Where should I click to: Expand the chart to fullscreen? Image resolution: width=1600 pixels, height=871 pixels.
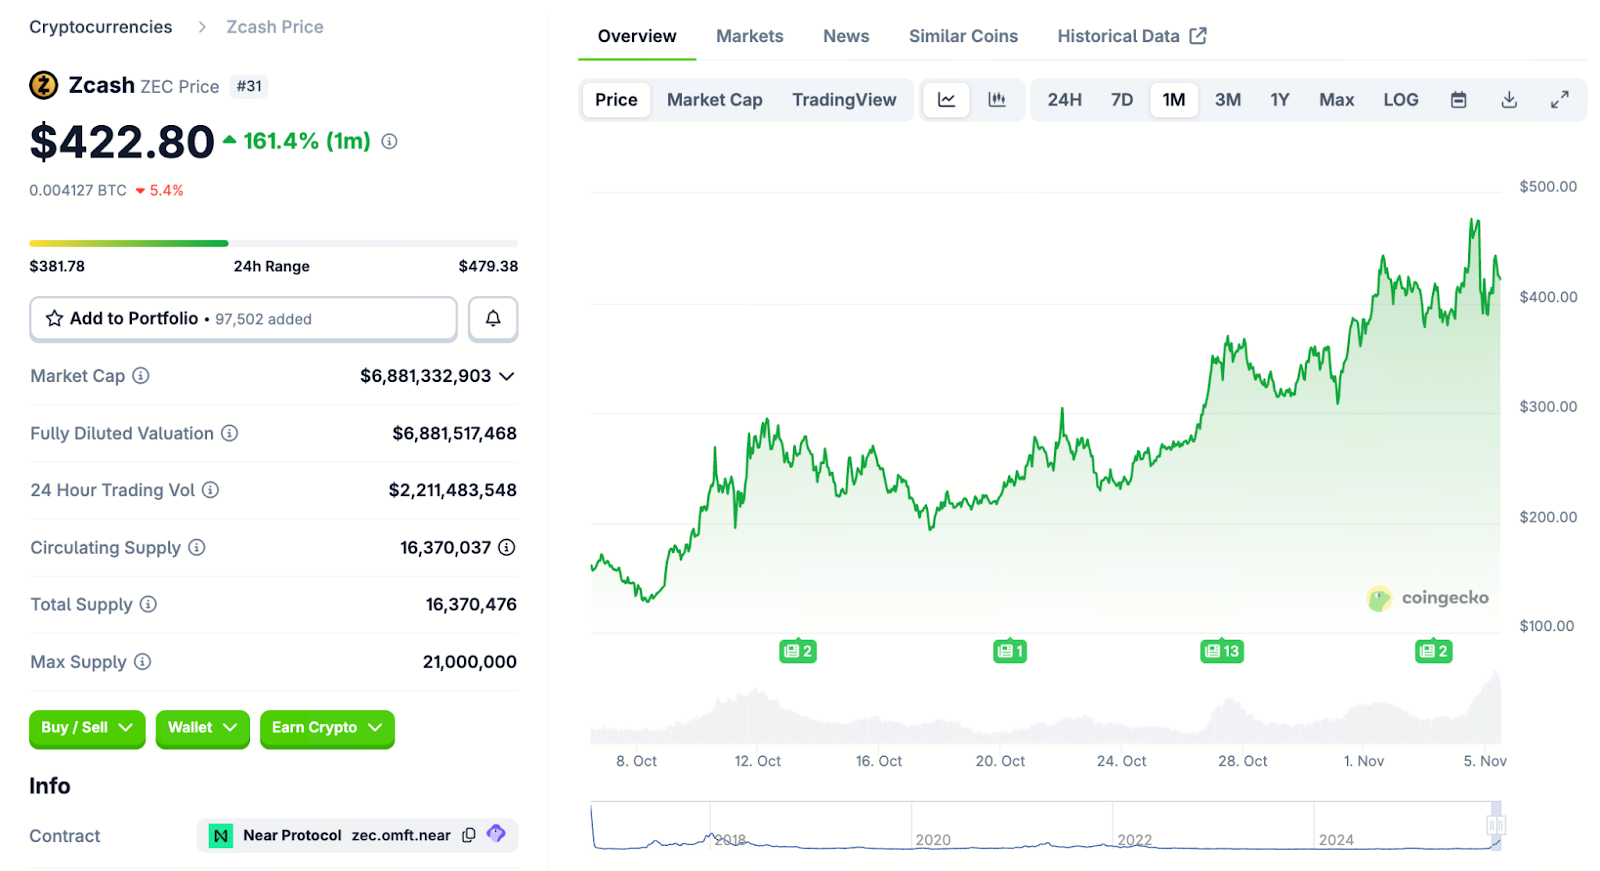point(1559,100)
